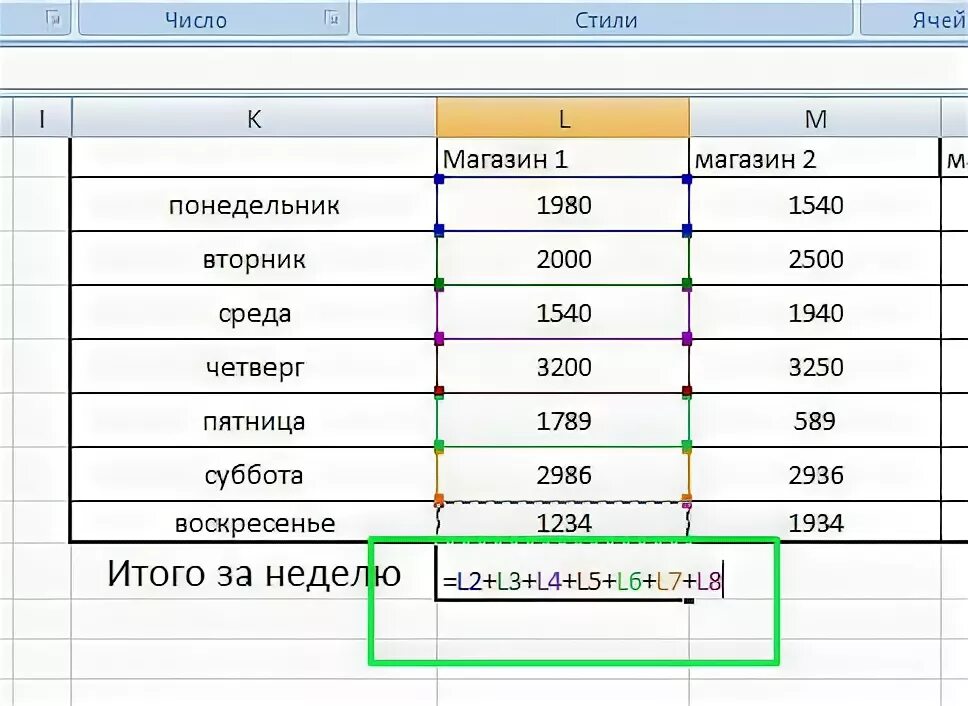
Task: Select column L header
Action: point(564,117)
